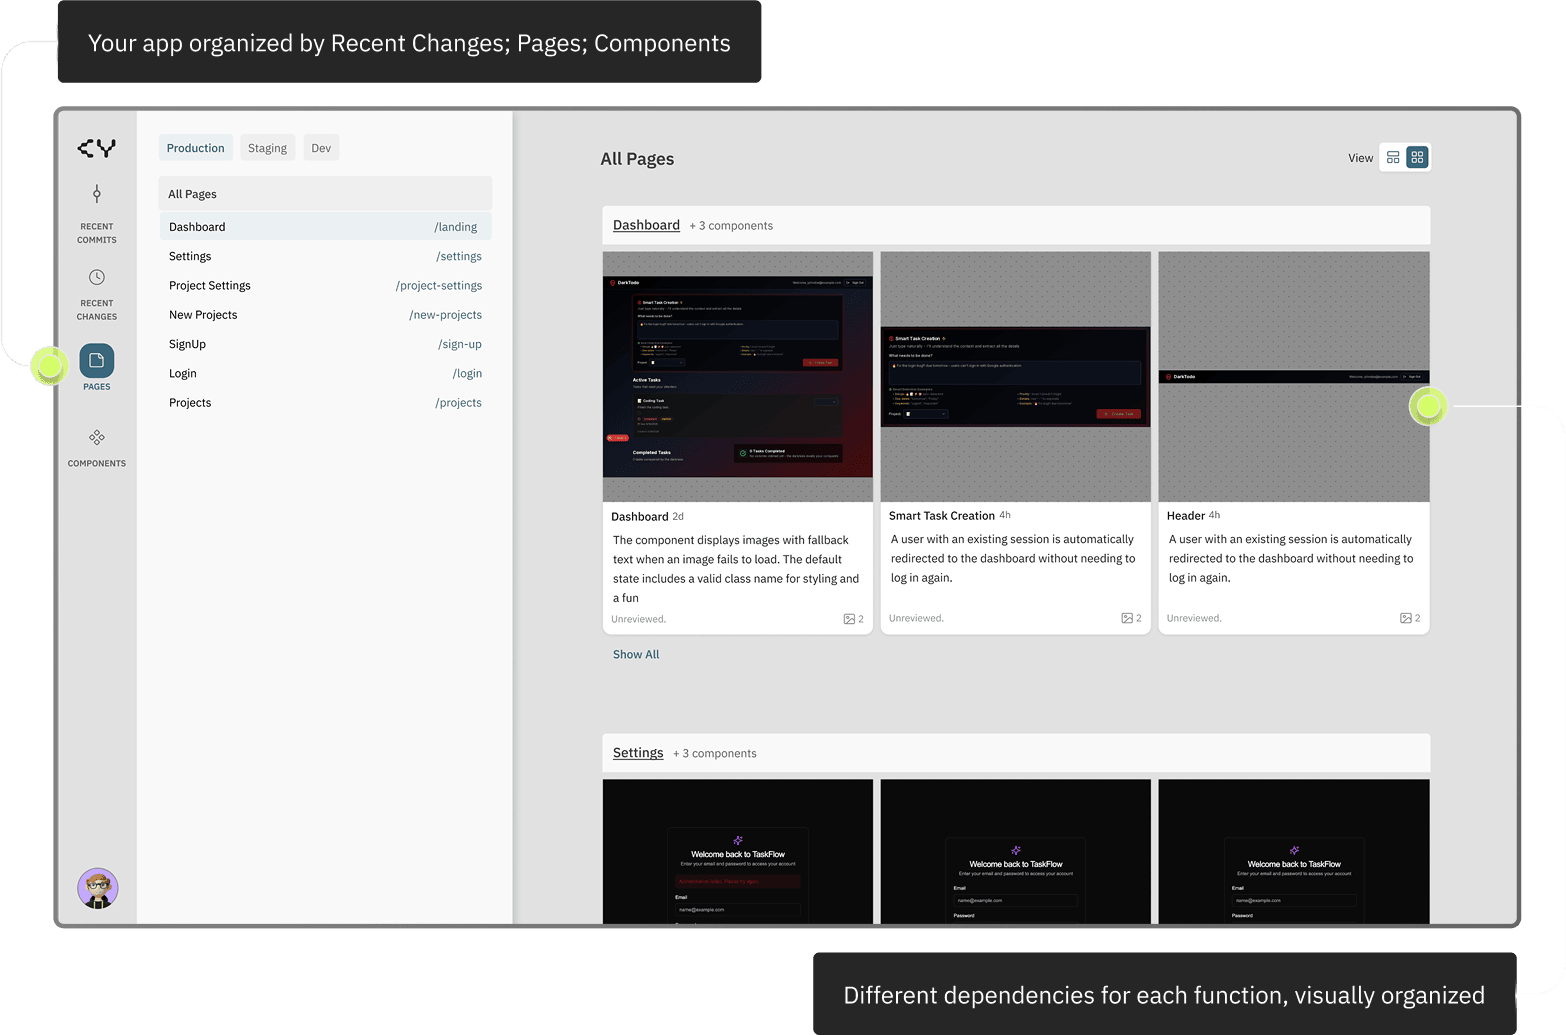Open the Smart Task Creation thumbnail
Viewport: 1566px width, 1035px height.
(x=1015, y=377)
